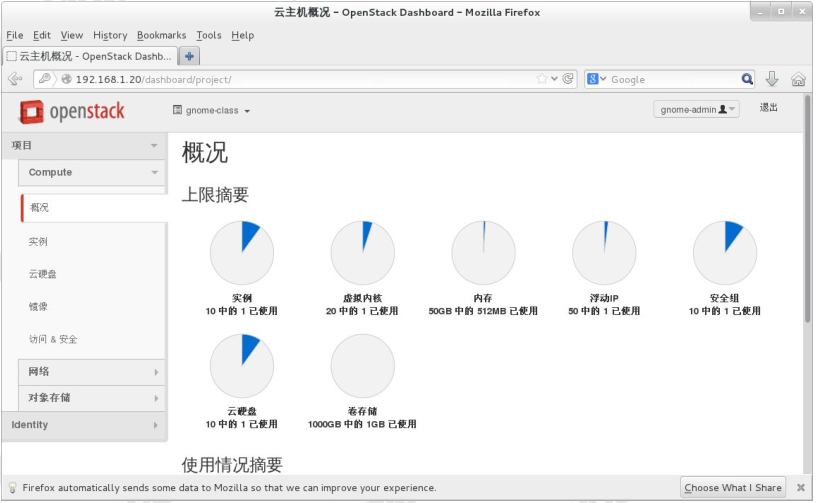This screenshot has width=816, height=503.
Task: Click the 云硬盘 usage pie chart
Action: click(x=242, y=366)
